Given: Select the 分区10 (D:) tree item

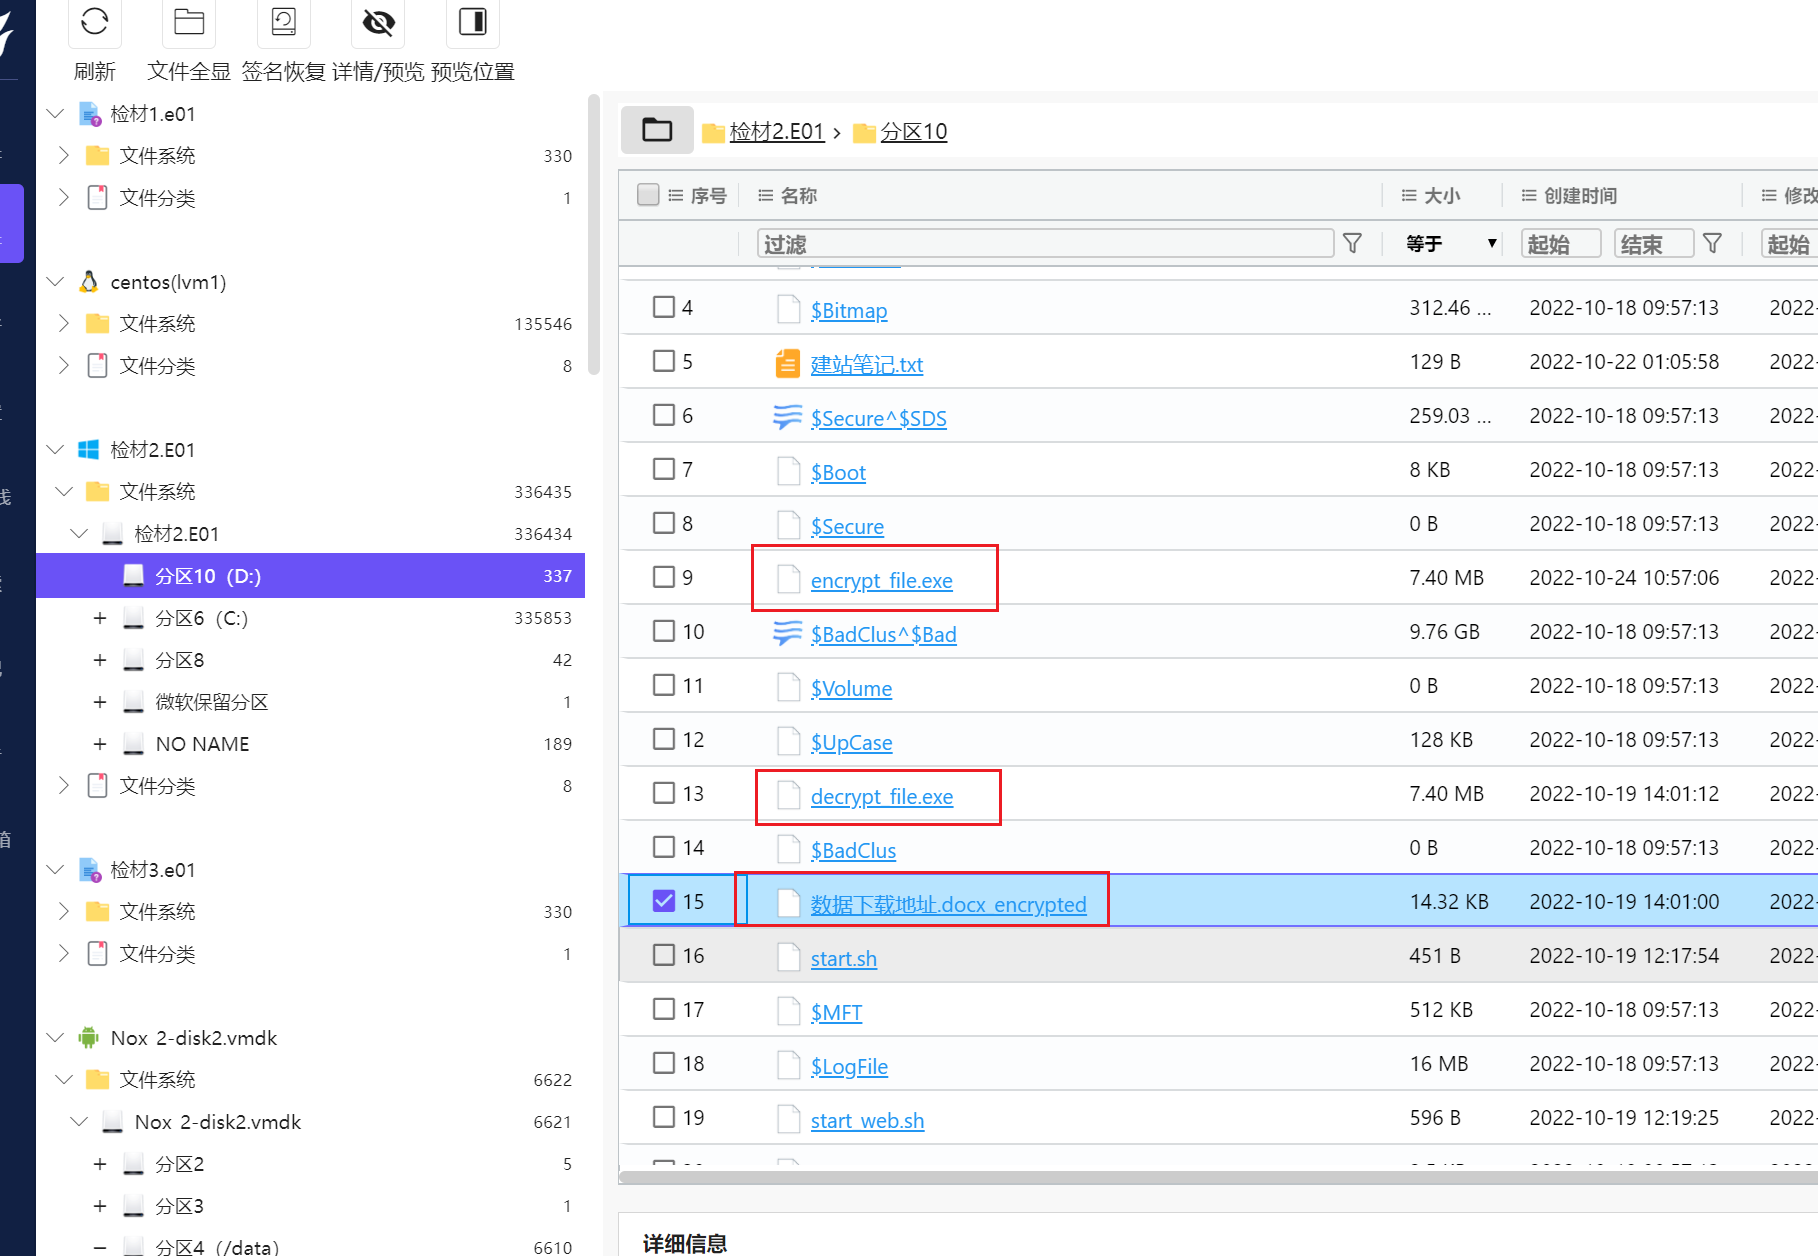Looking at the screenshot, I should [x=310, y=576].
